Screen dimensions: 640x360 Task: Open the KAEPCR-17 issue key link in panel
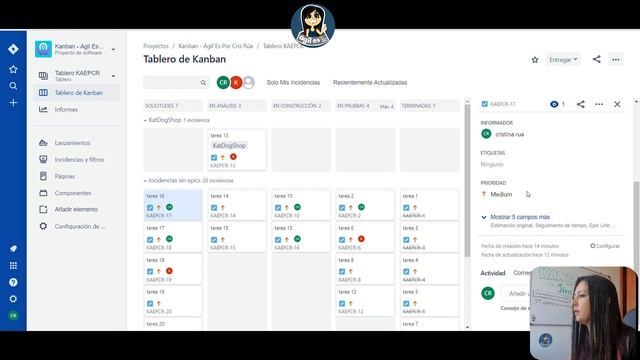point(503,104)
